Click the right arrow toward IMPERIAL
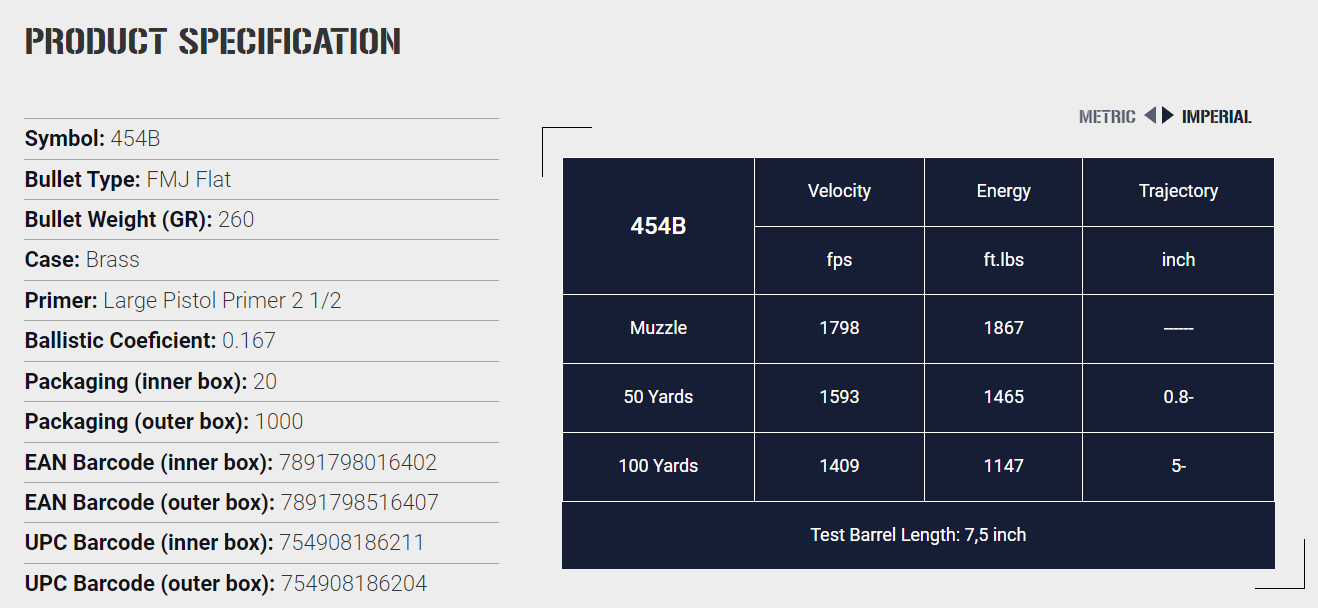The image size is (1318, 608). coord(1168,116)
